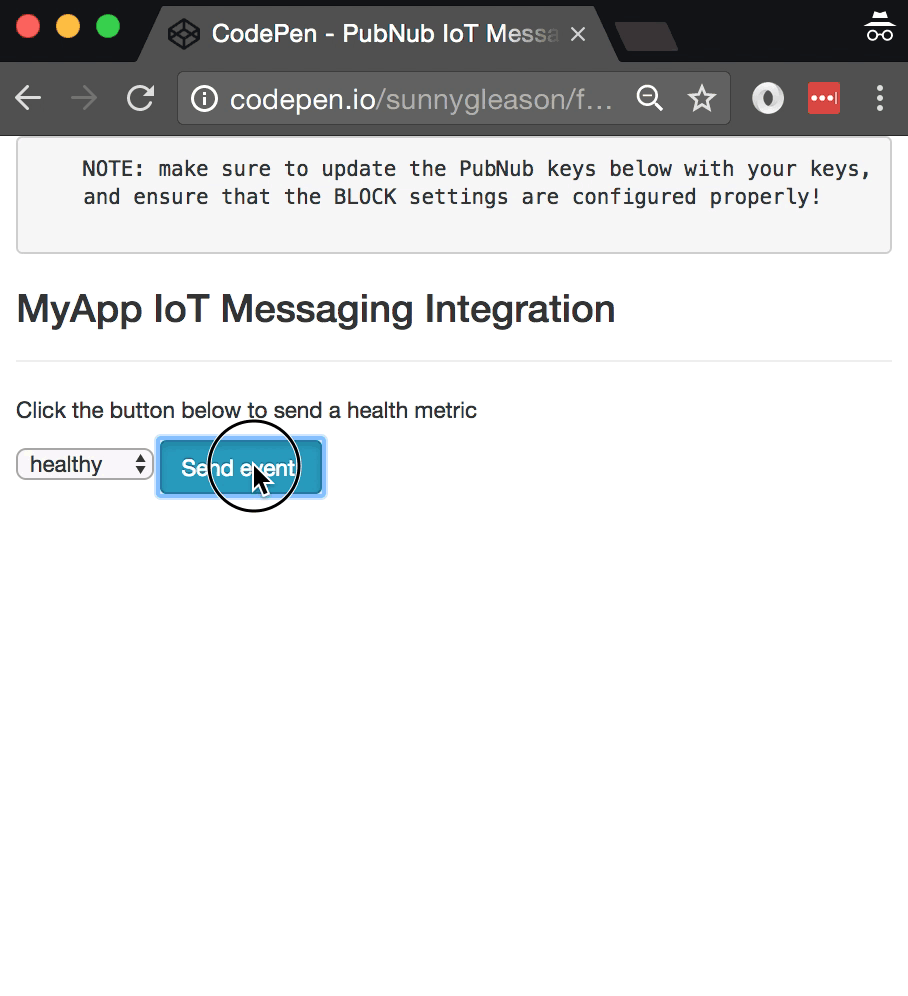Click the forward navigation arrow
Screen dimensions: 908x996
point(84,98)
